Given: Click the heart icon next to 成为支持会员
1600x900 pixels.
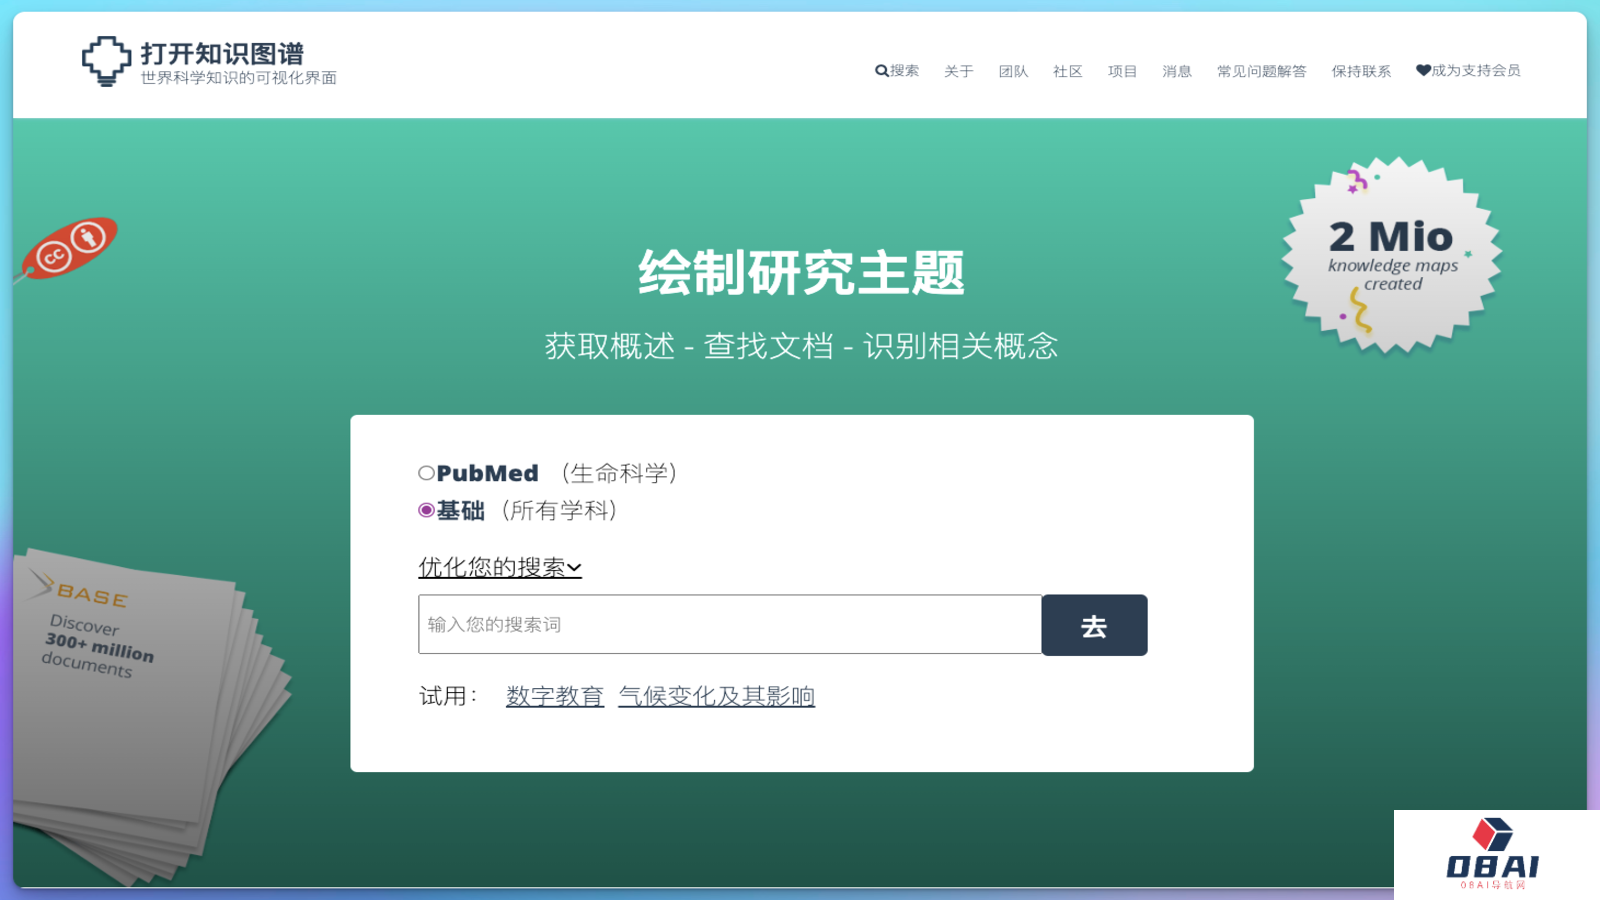Looking at the screenshot, I should pyautogui.click(x=1423, y=71).
